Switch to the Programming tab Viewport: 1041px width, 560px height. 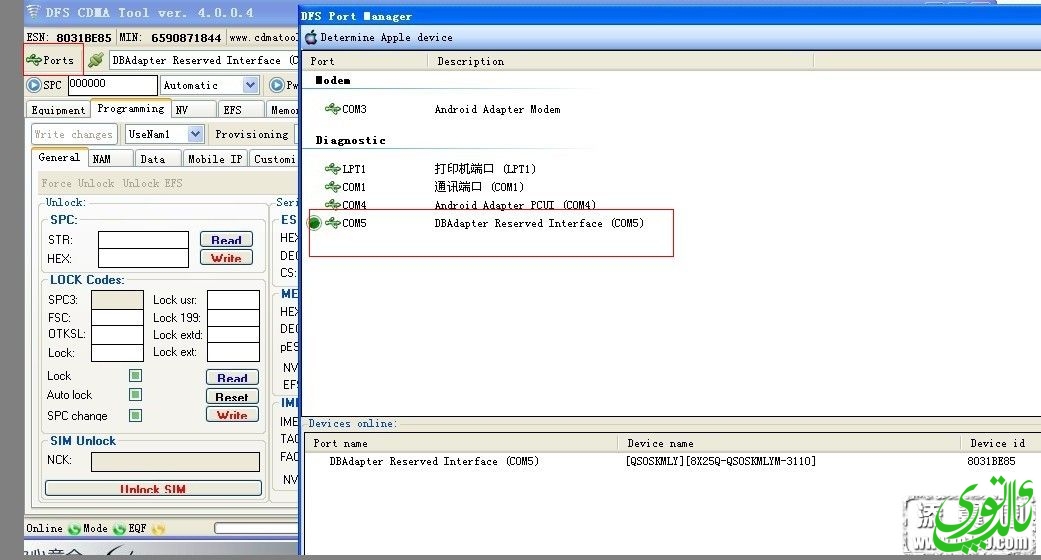pos(131,108)
